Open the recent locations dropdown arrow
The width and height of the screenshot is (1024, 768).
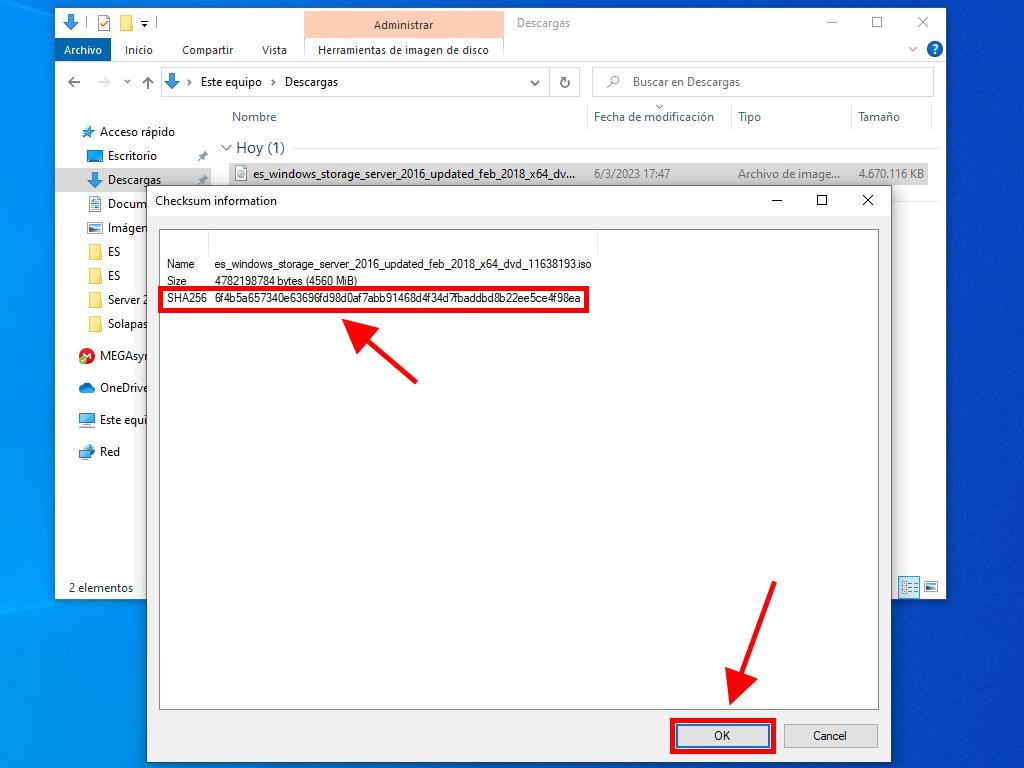127,82
